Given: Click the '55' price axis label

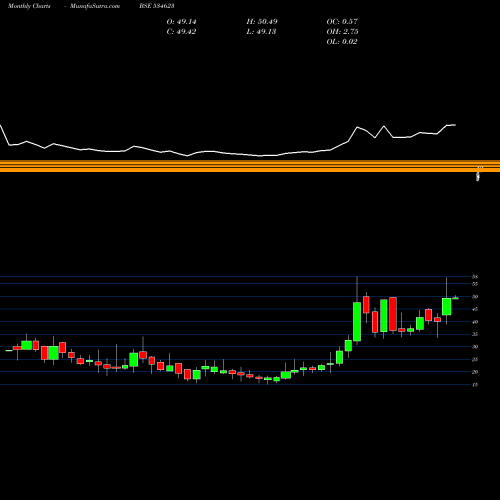Looking at the screenshot, I should [x=475, y=284].
